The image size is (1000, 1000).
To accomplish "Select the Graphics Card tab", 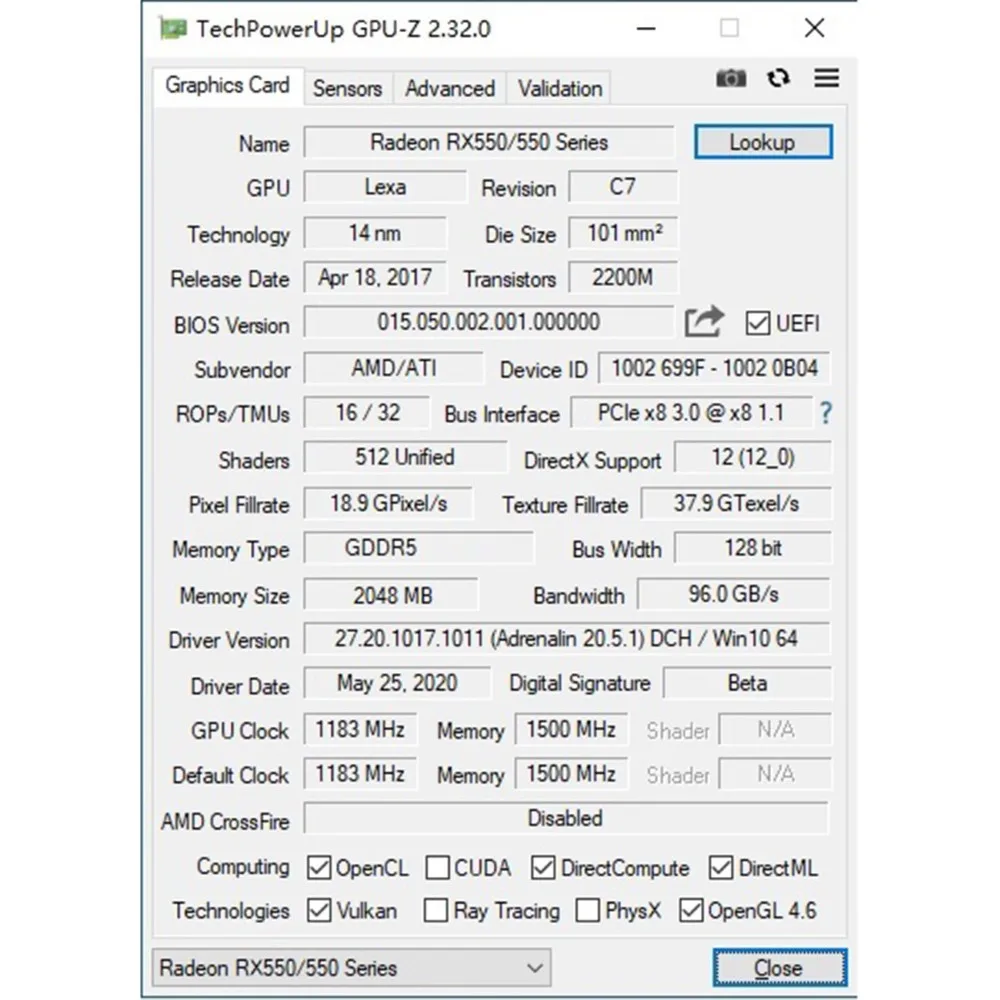I will (x=228, y=85).
